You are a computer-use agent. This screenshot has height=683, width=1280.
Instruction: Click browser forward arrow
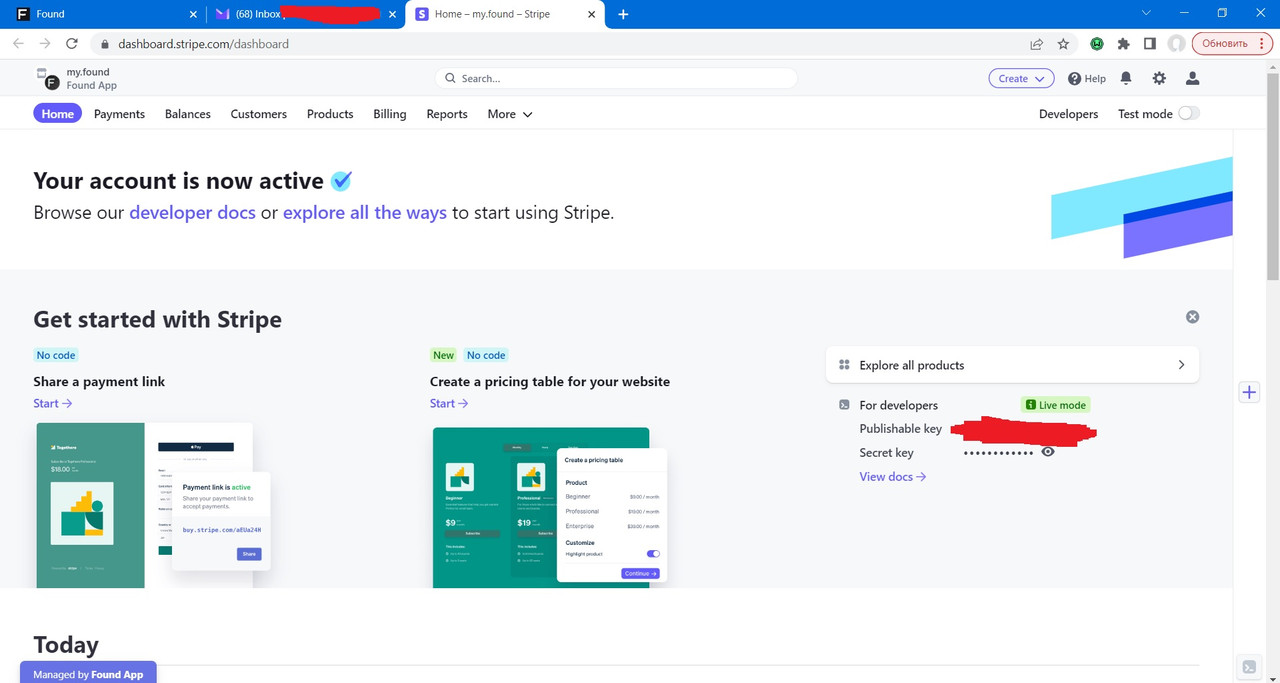tap(44, 44)
